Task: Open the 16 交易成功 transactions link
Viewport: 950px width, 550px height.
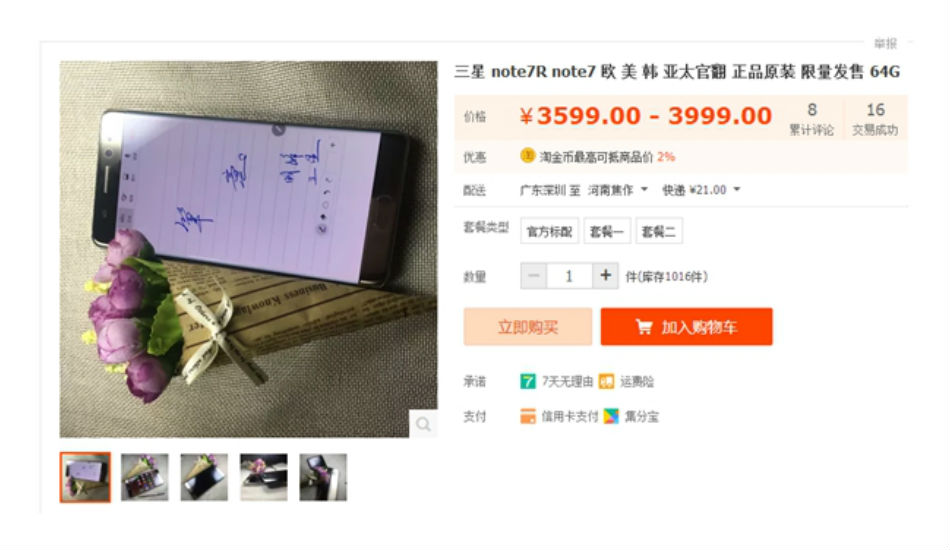Action: click(x=875, y=118)
